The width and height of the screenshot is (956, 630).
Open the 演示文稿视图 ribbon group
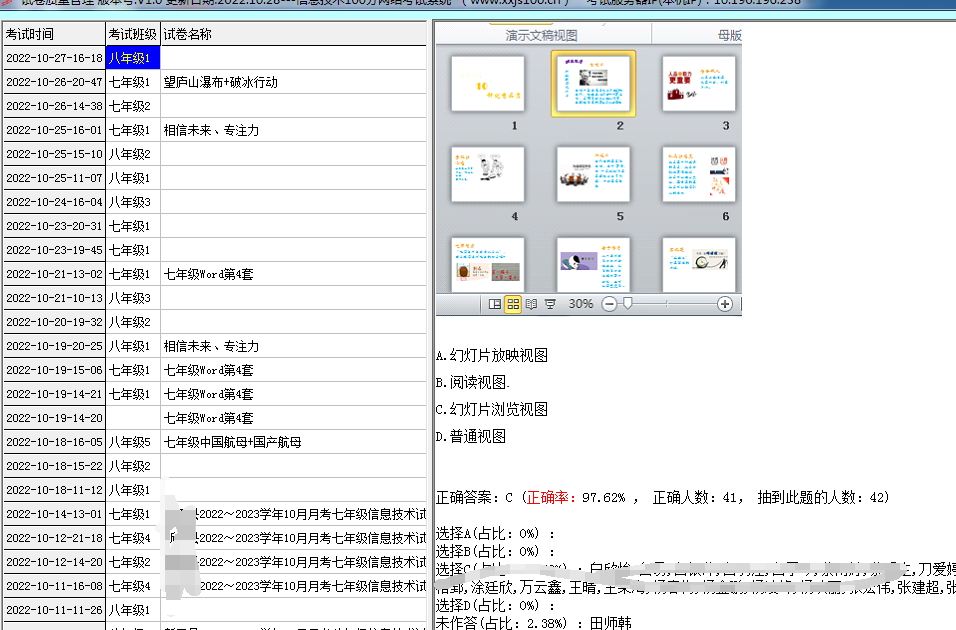[541, 35]
